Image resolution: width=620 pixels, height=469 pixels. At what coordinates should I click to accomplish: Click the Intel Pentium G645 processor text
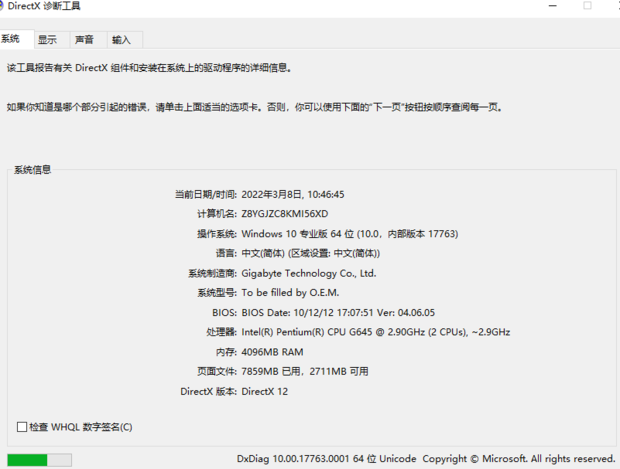coord(376,332)
